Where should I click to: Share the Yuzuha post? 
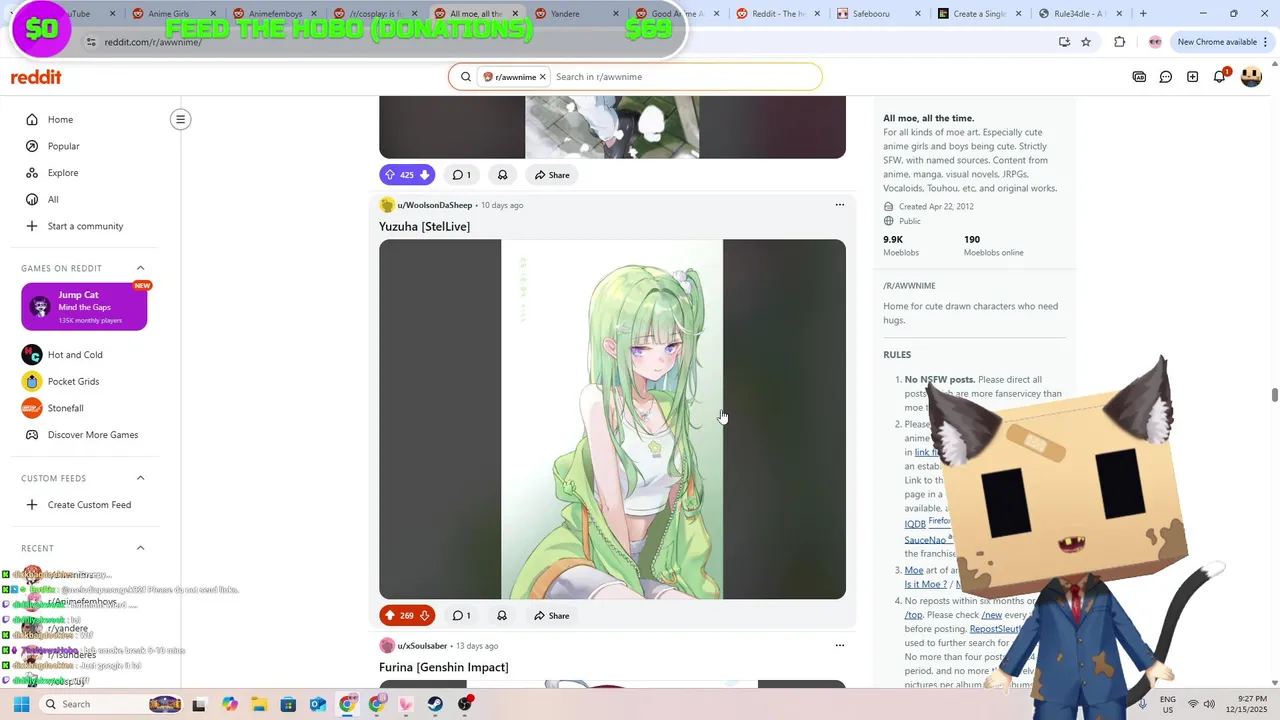click(551, 615)
